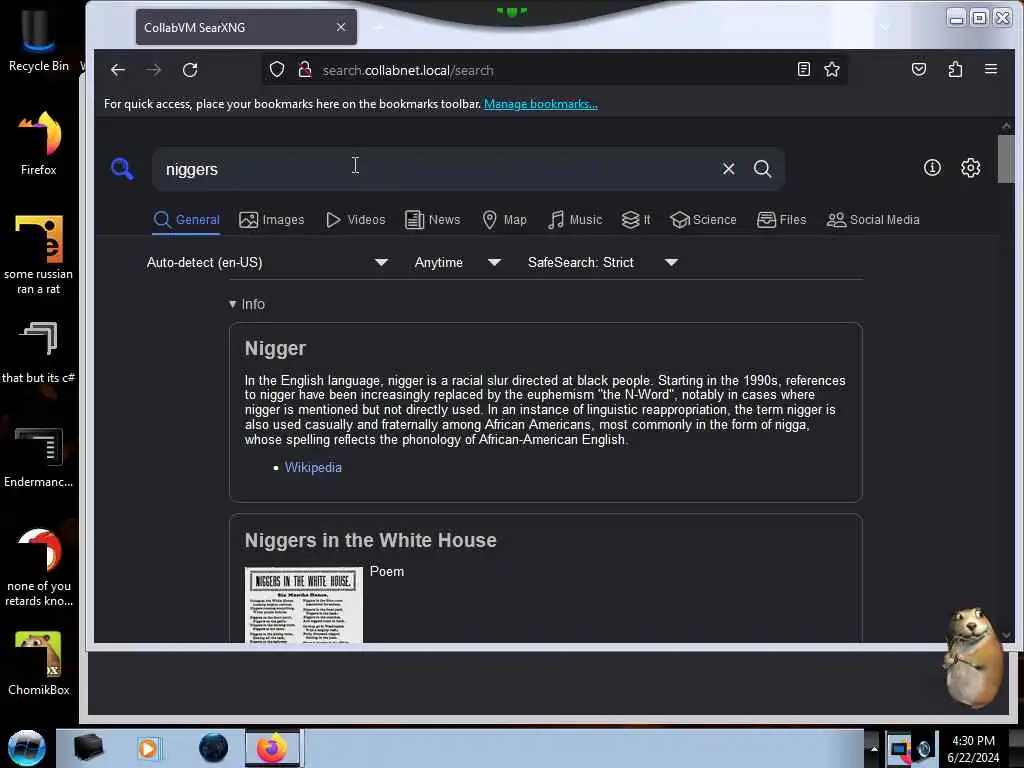Open Auto-detect (en-US) language dropdown
Image resolution: width=1024 pixels, height=768 pixels.
[268, 263]
